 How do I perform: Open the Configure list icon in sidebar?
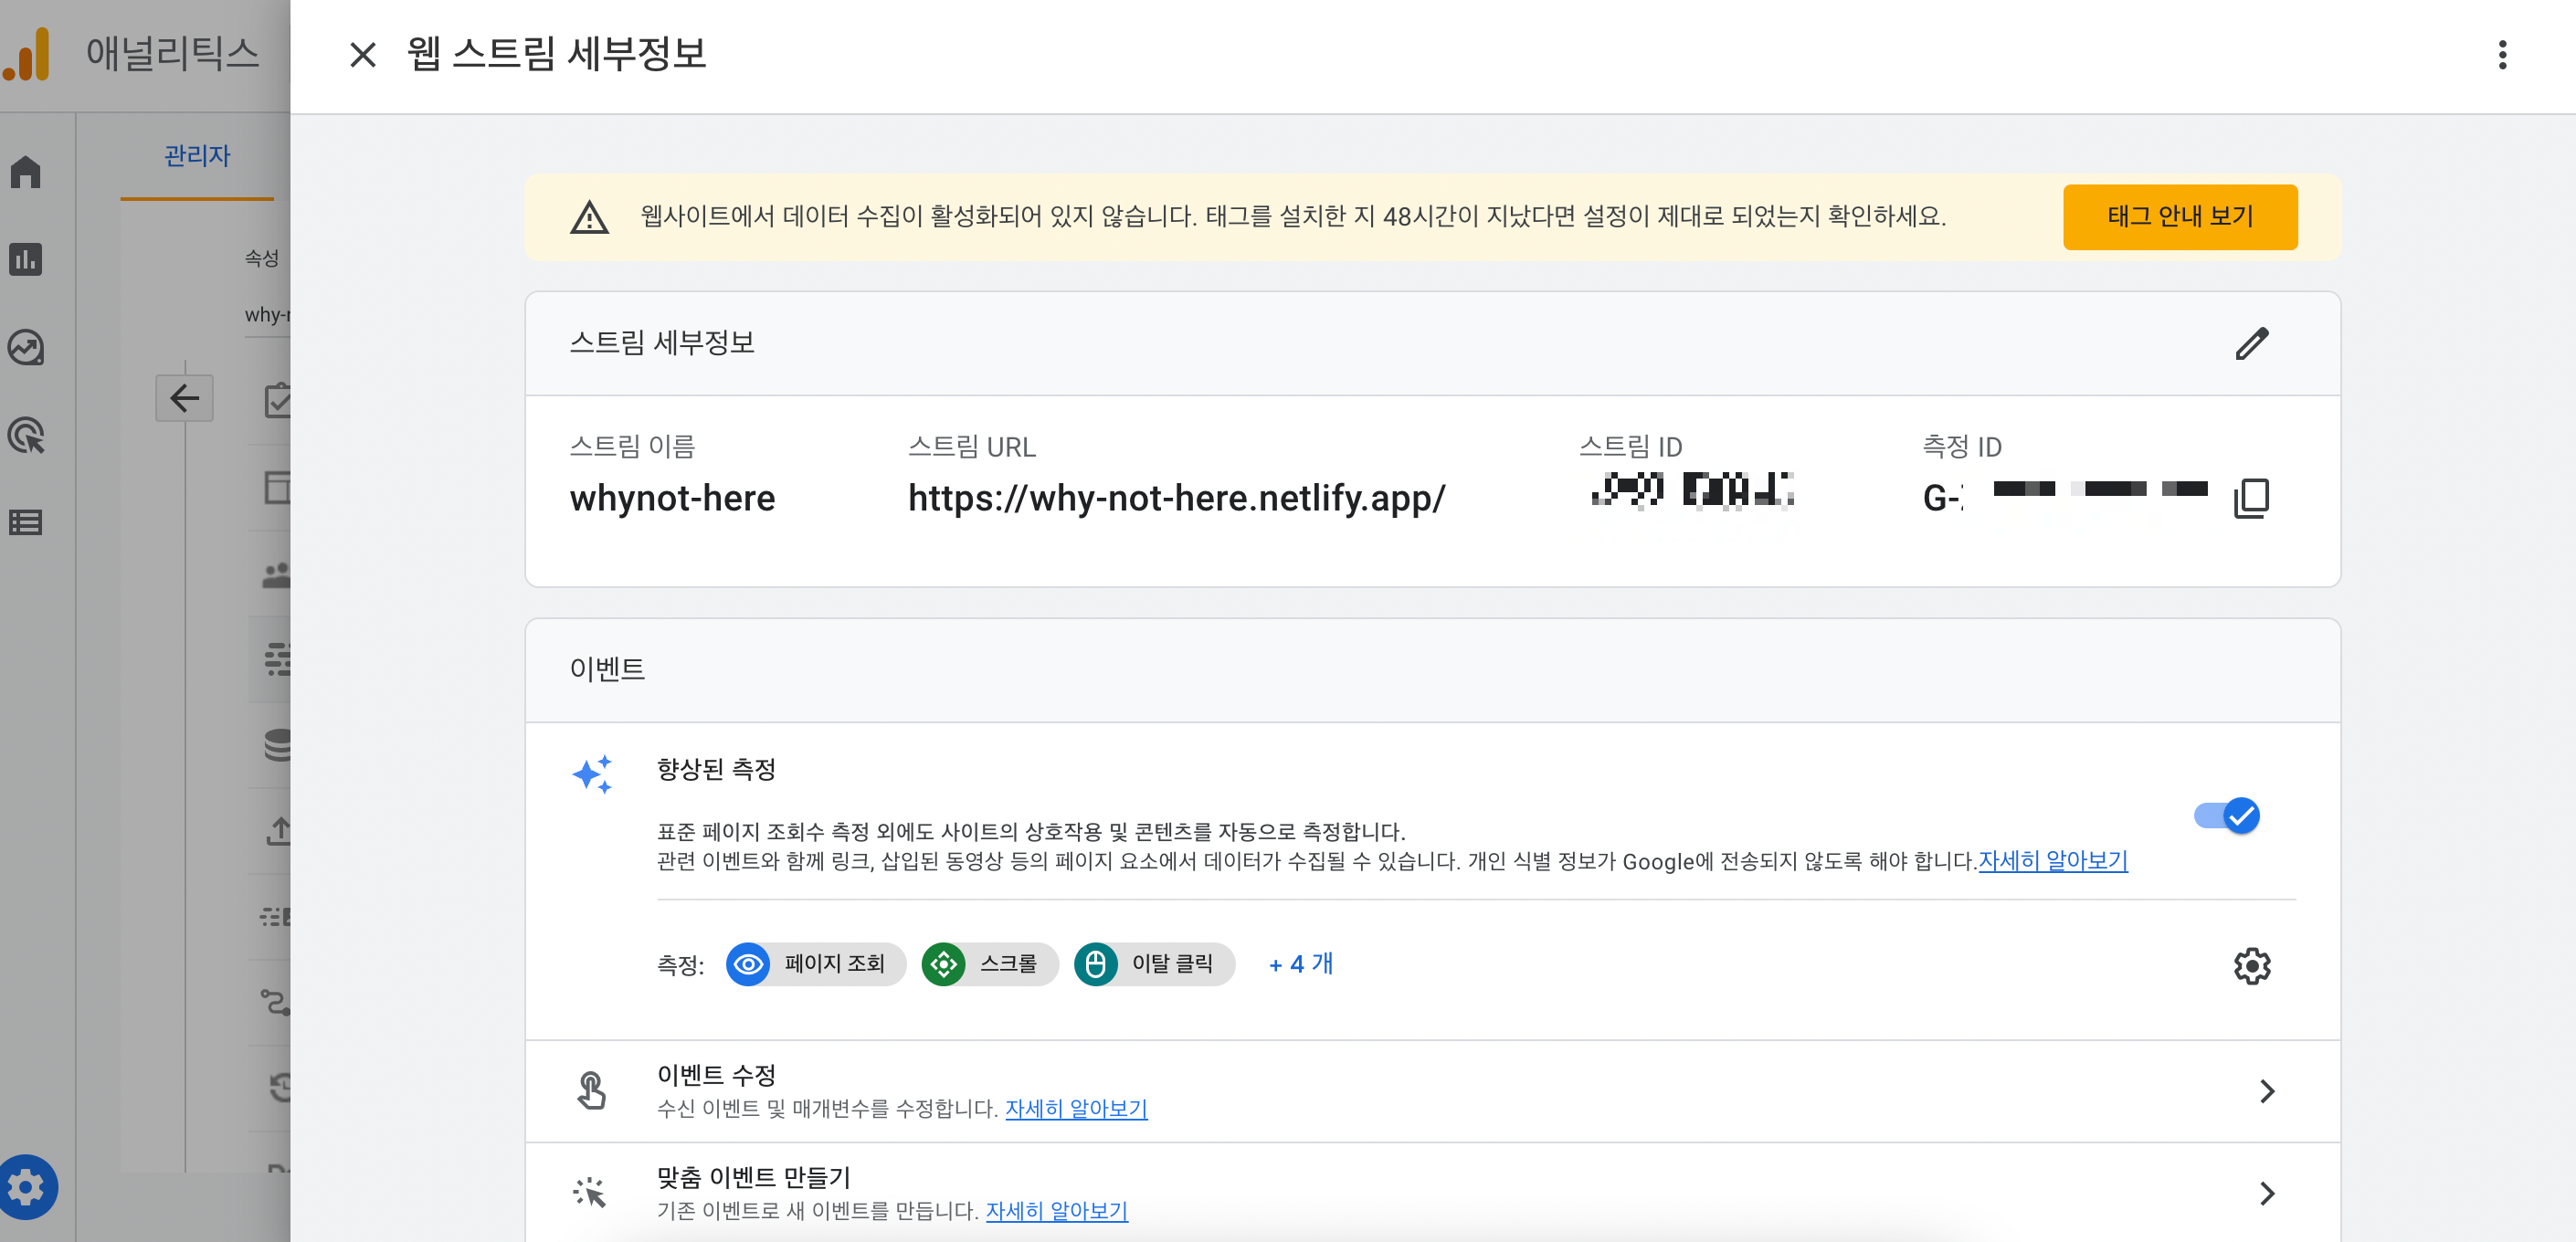(x=26, y=522)
